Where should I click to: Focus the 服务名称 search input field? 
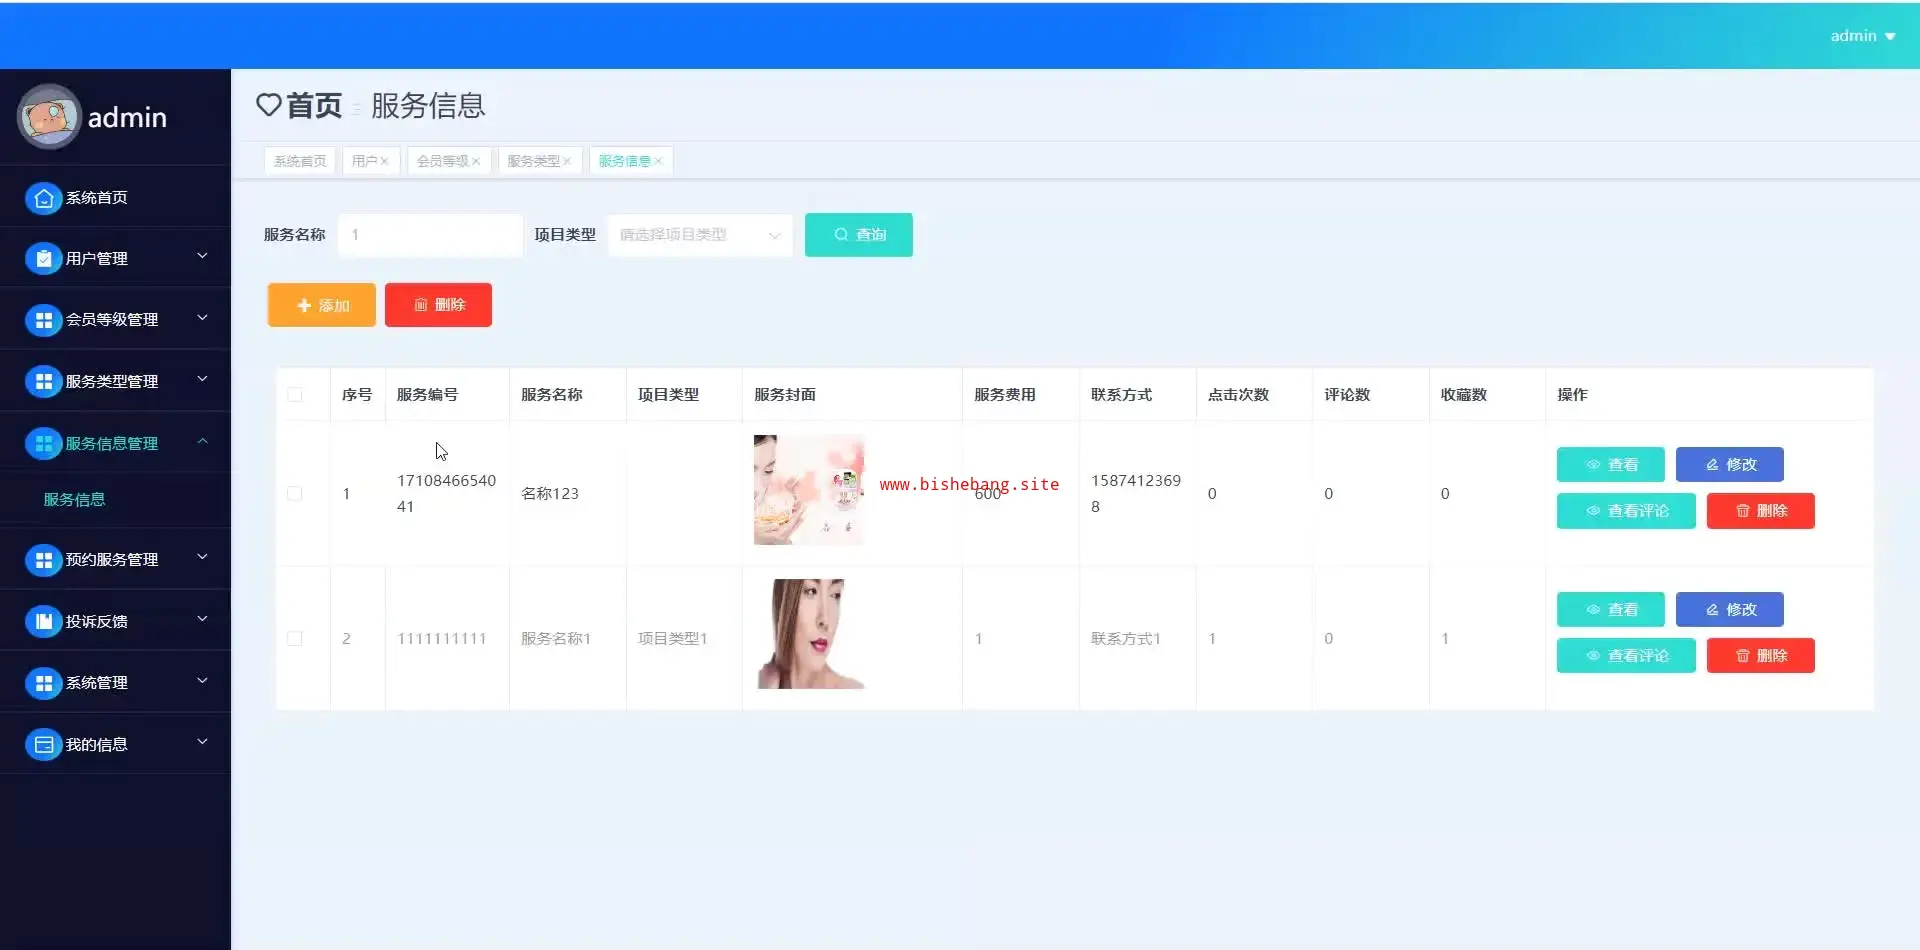[430, 235]
